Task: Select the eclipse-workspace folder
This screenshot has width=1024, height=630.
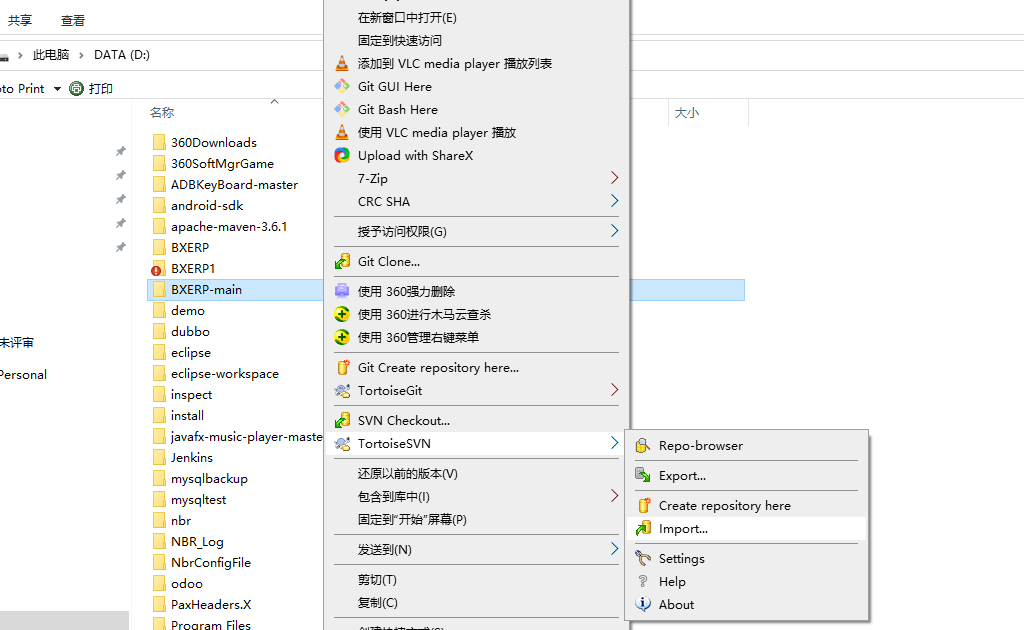Action: [225, 374]
